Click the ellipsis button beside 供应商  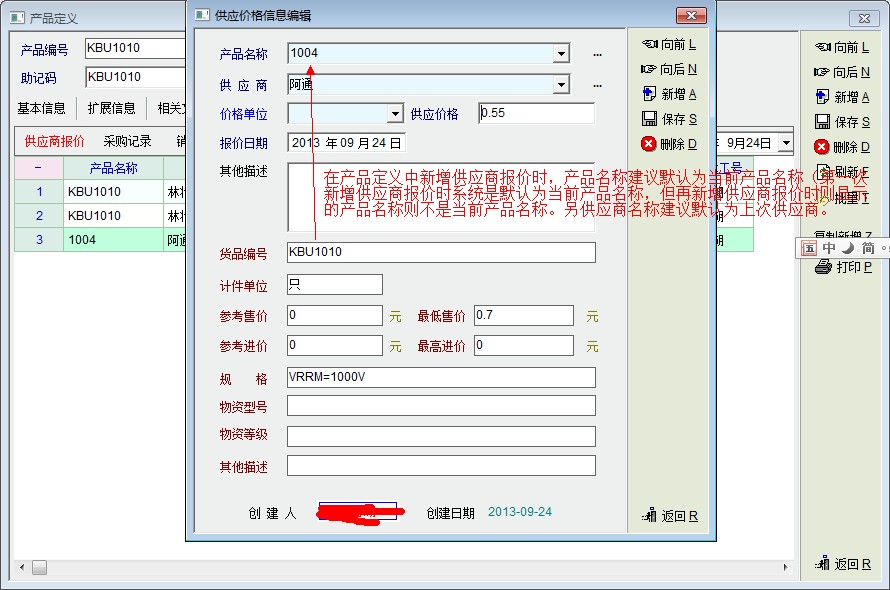(x=598, y=85)
